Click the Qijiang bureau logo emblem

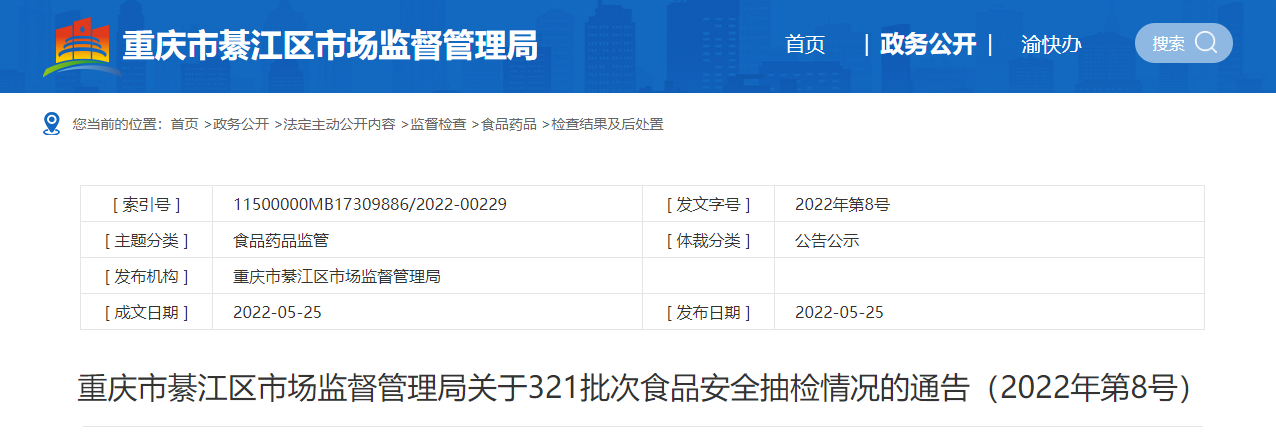coord(81,45)
